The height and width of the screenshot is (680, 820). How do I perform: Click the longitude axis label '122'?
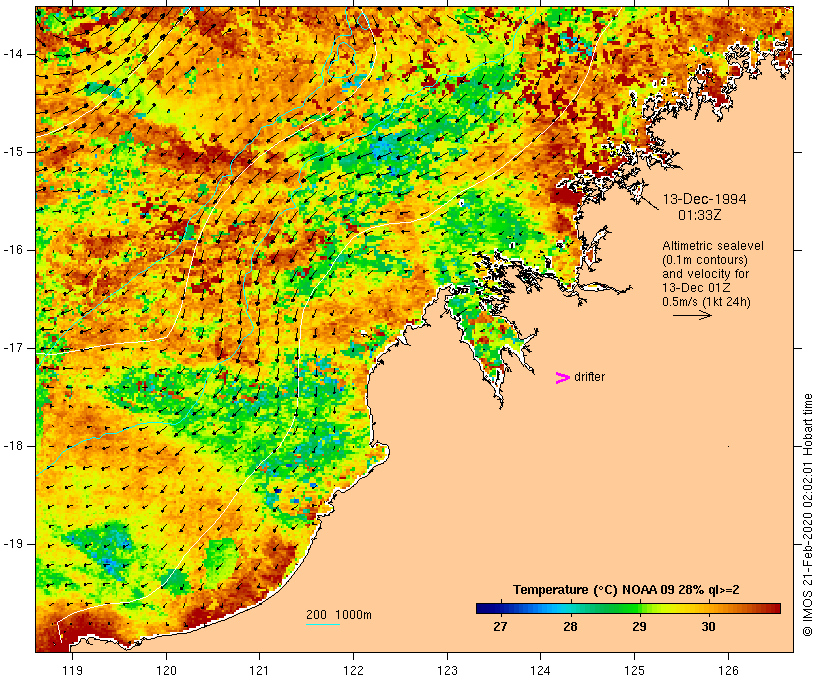[x=354, y=670]
